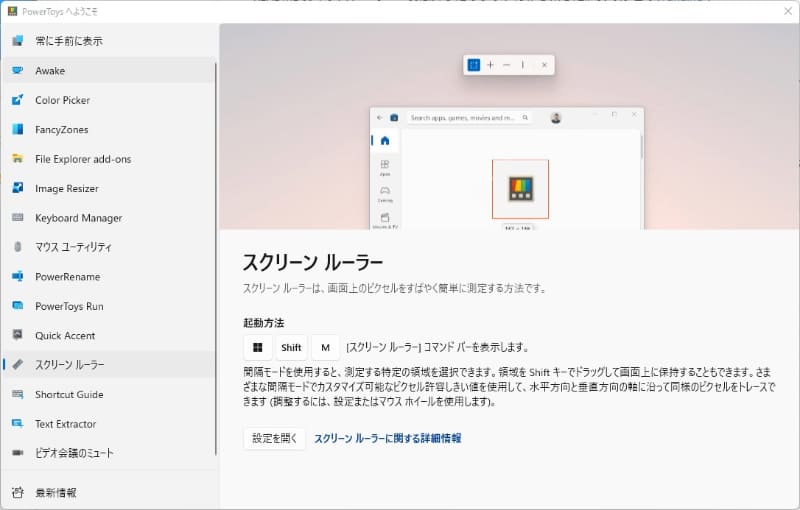The width and height of the screenshot is (800, 510).
Task: Click the mouse utilities (マウス ユーティリティ) icon
Action: (17, 247)
